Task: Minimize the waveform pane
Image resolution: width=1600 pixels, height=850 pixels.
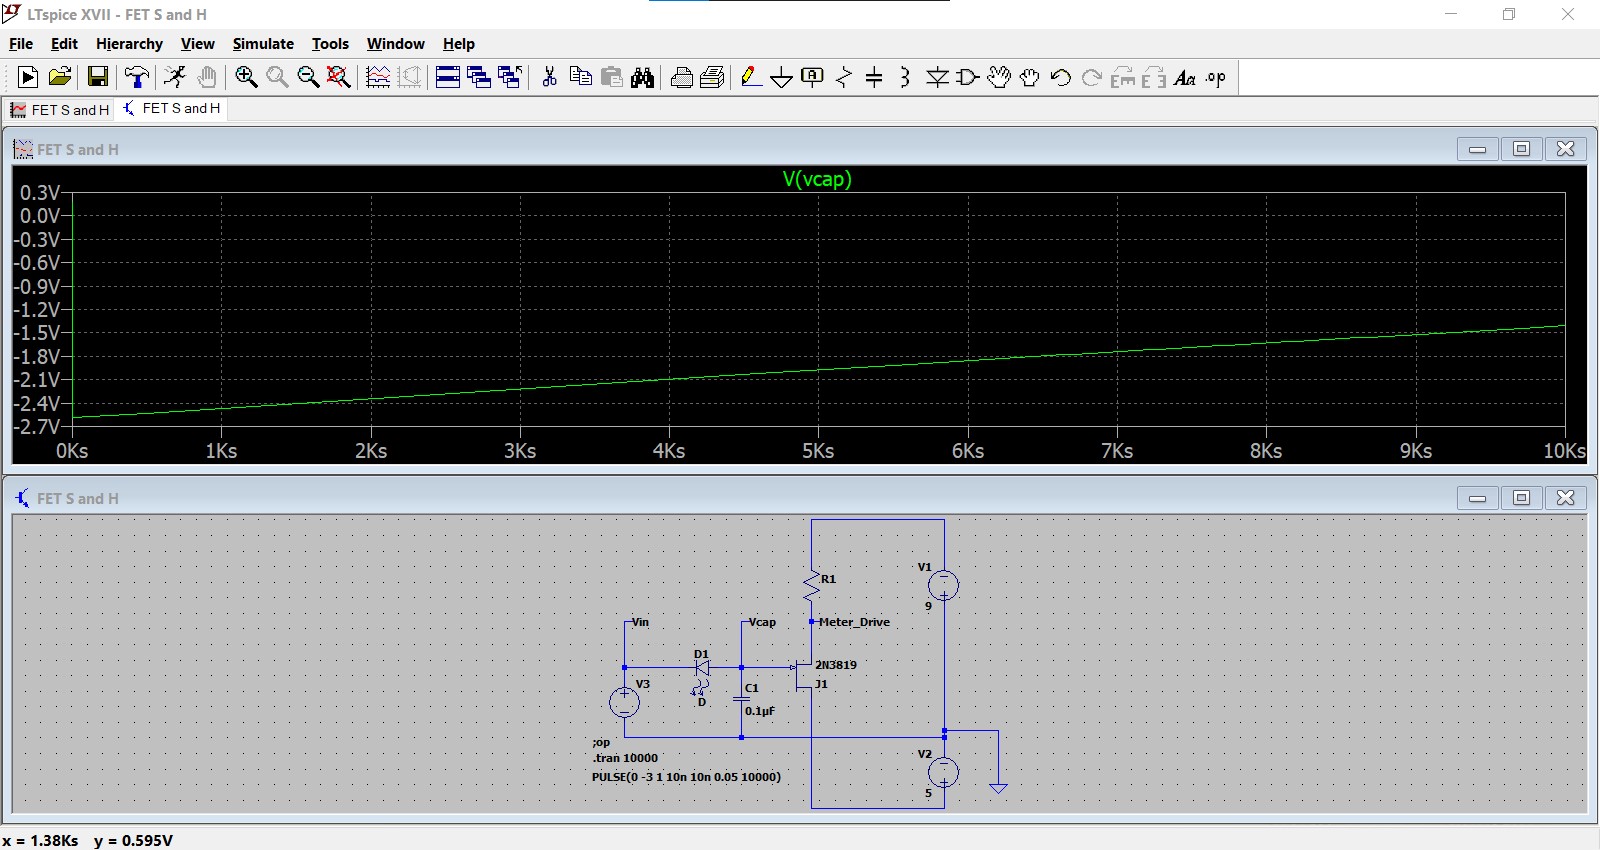Action: click(x=1477, y=149)
